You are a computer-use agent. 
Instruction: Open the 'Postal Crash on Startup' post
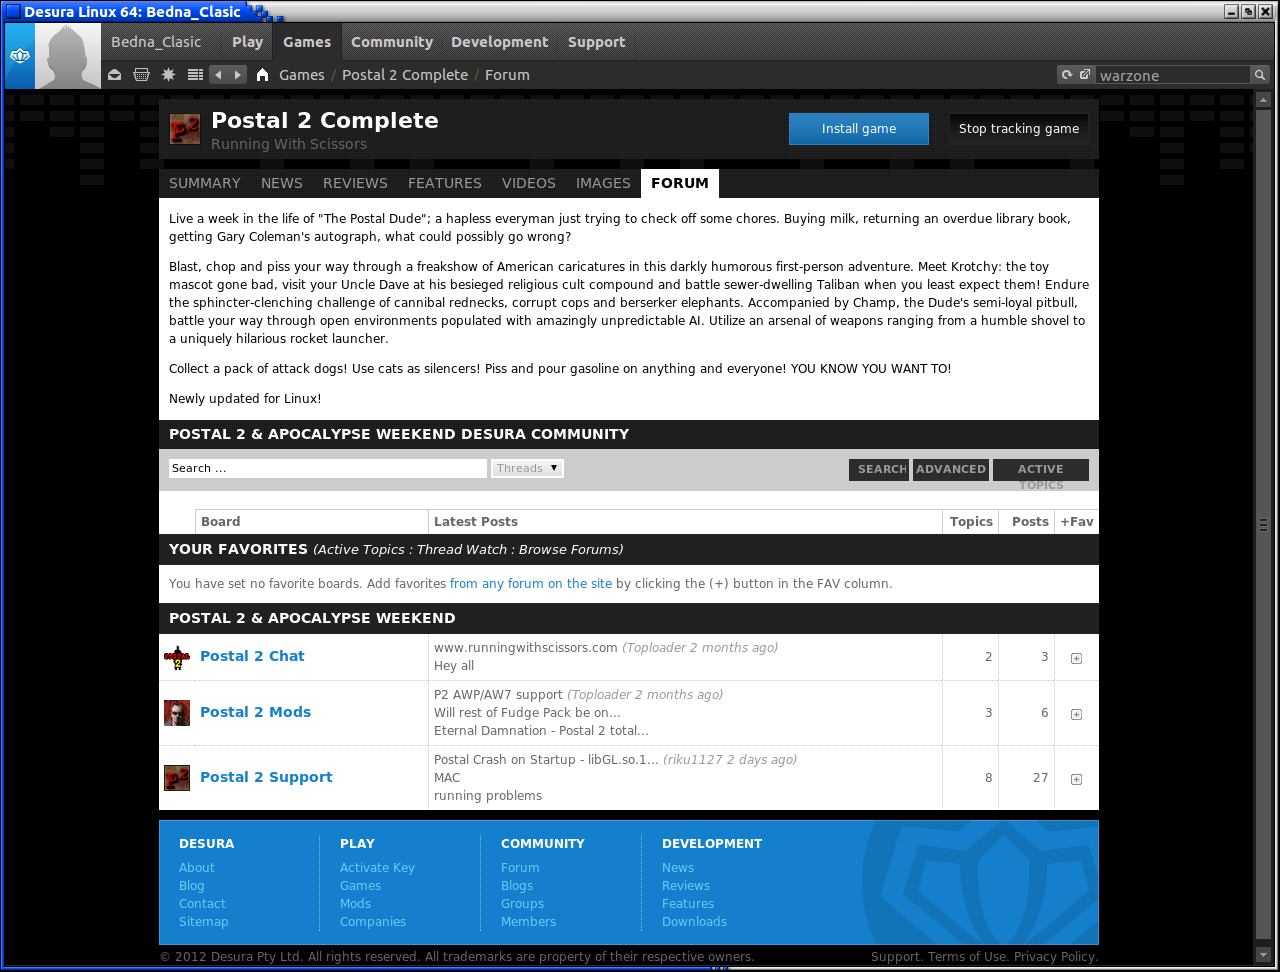tap(546, 760)
